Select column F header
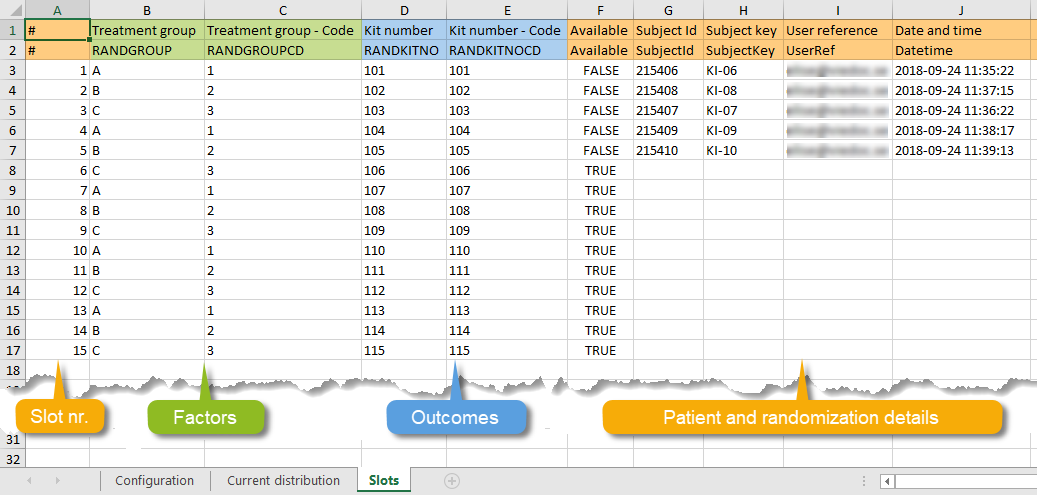The width and height of the screenshot is (1037, 495). 600,9
